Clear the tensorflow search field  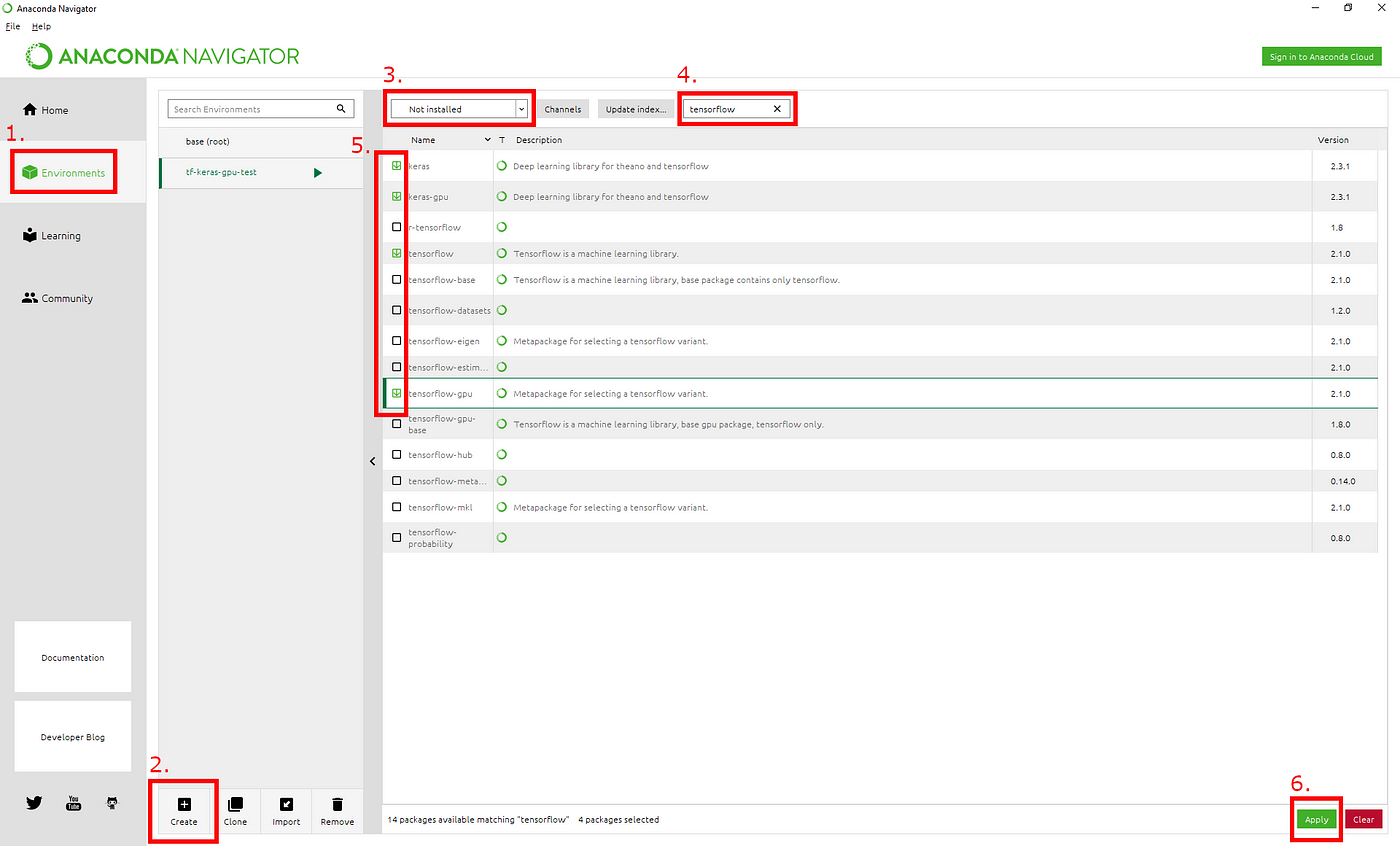777,107
